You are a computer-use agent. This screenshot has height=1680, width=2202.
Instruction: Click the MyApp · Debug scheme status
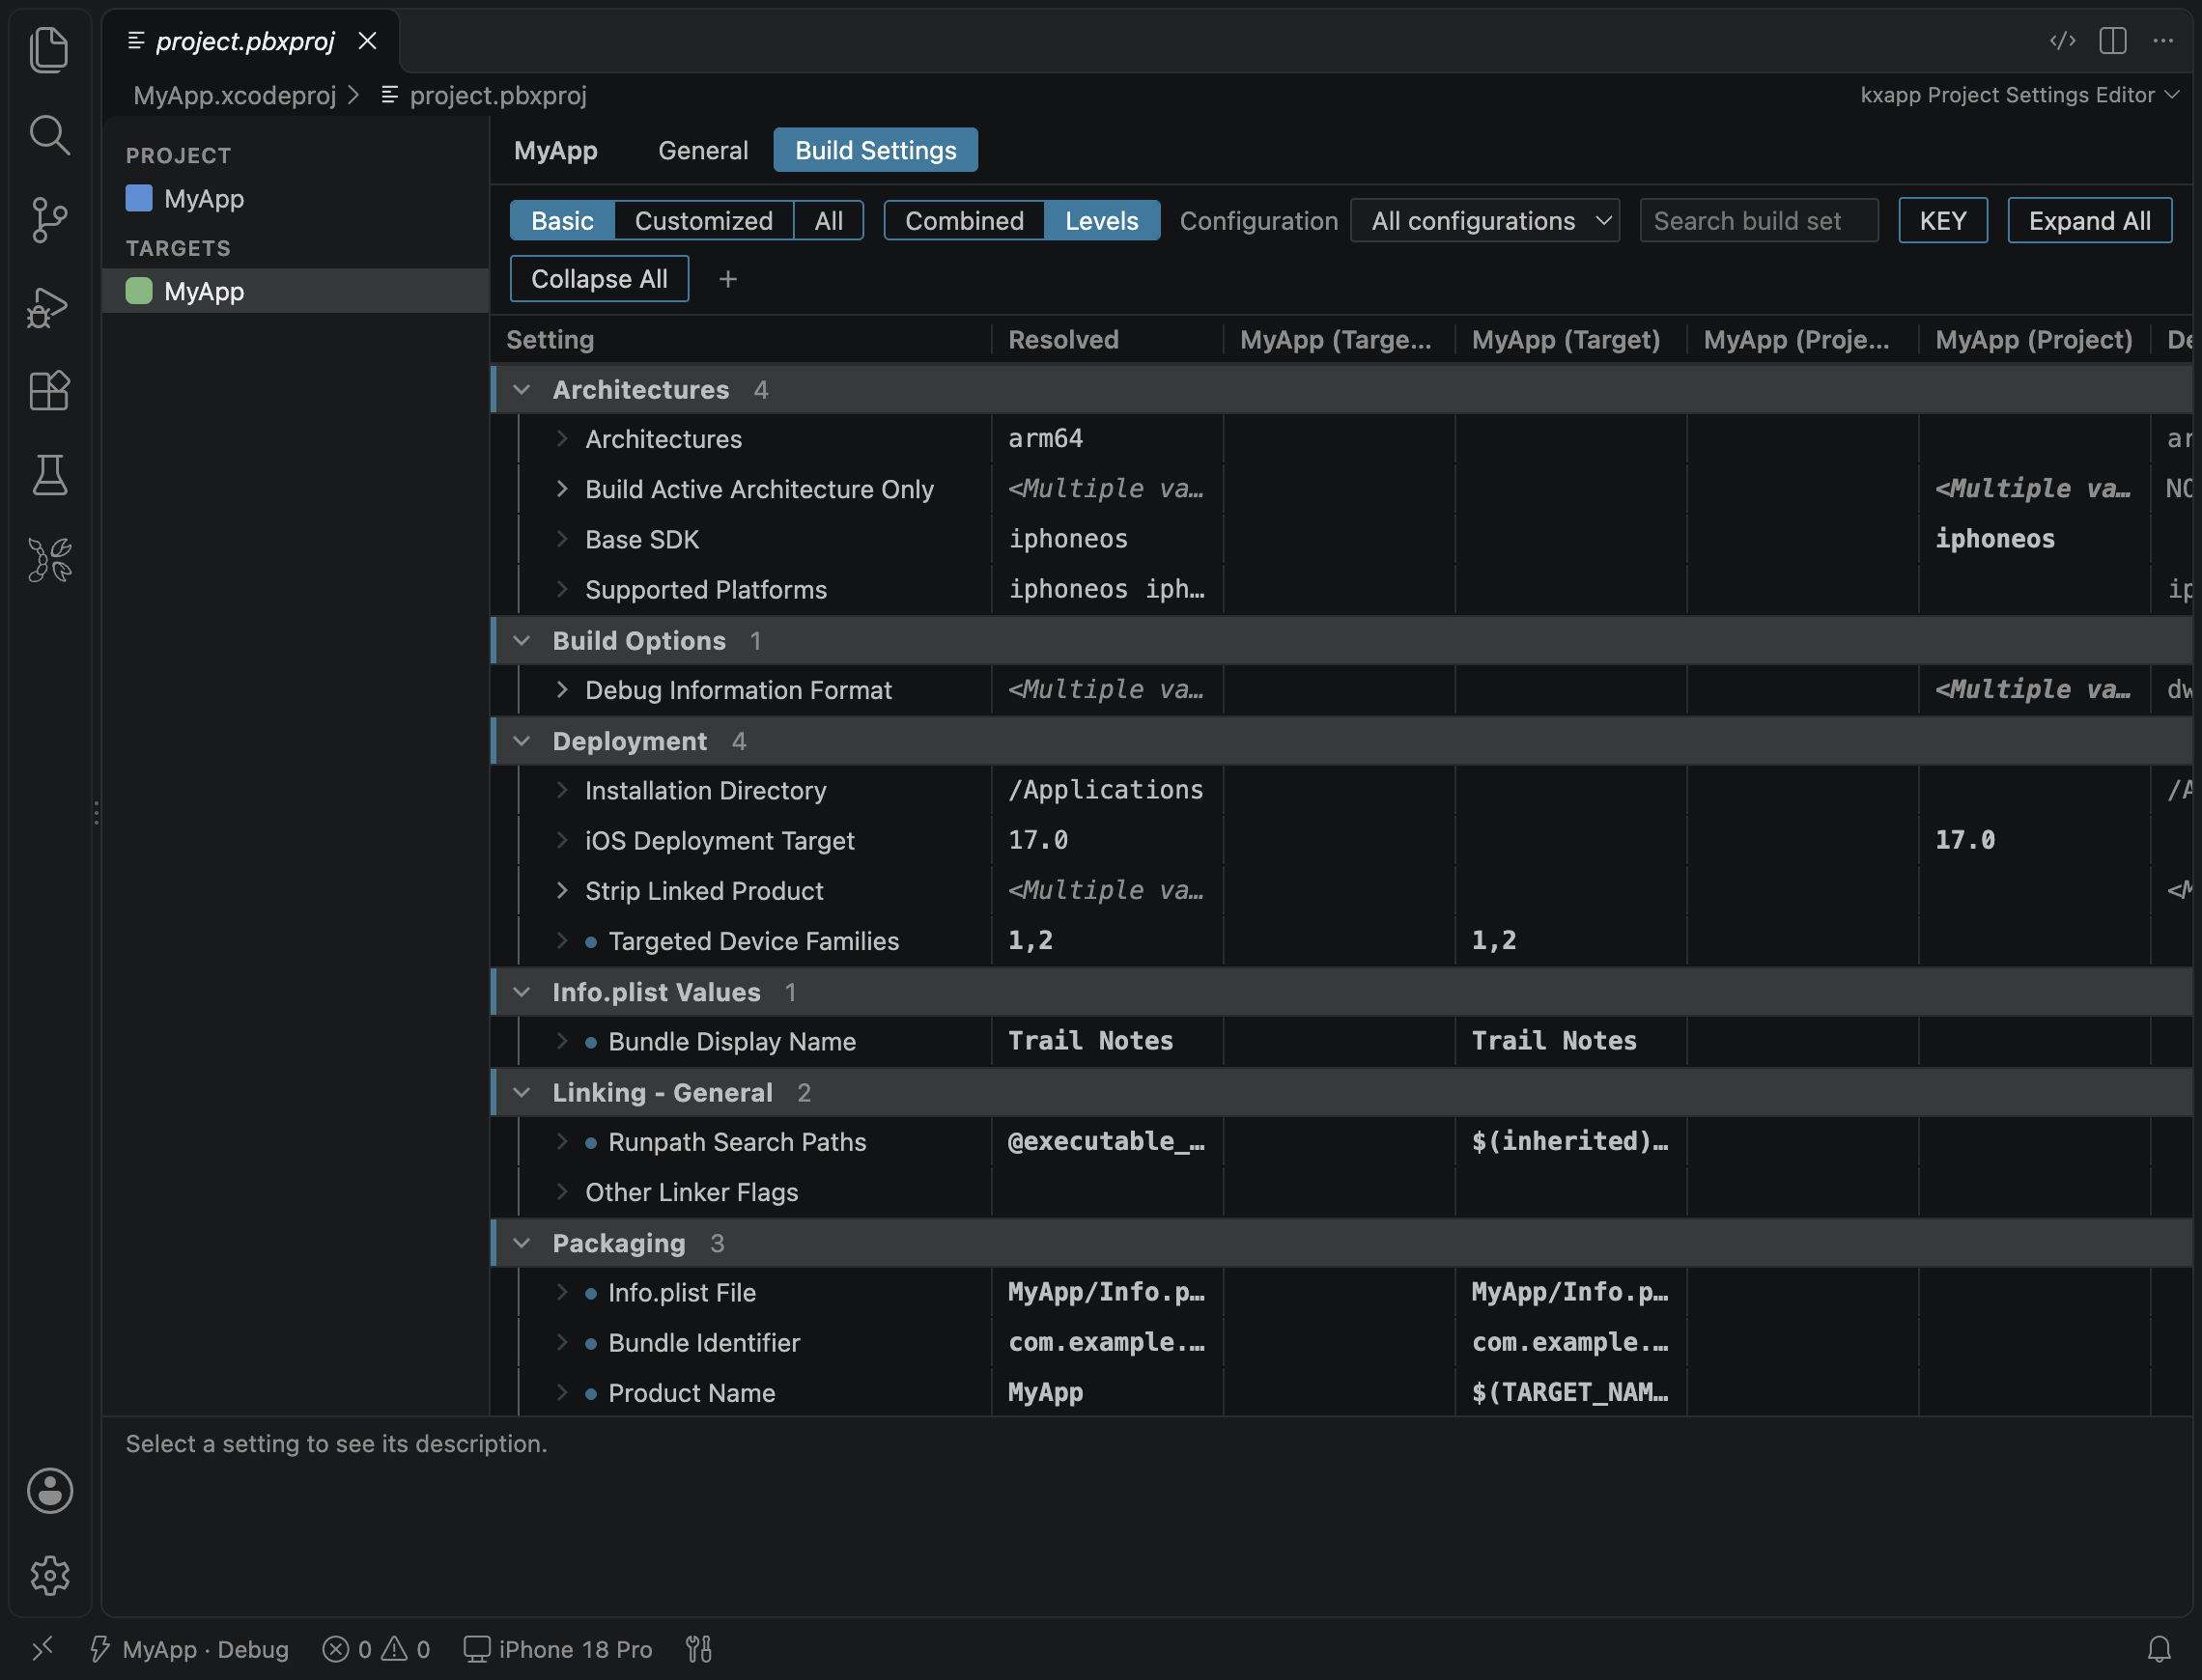pos(190,1649)
